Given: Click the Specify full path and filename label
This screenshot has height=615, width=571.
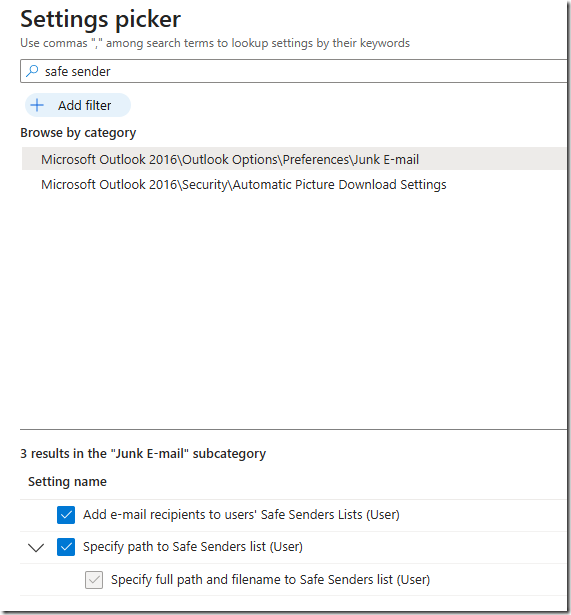Looking at the screenshot, I should pyautogui.click(x=271, y=580).
